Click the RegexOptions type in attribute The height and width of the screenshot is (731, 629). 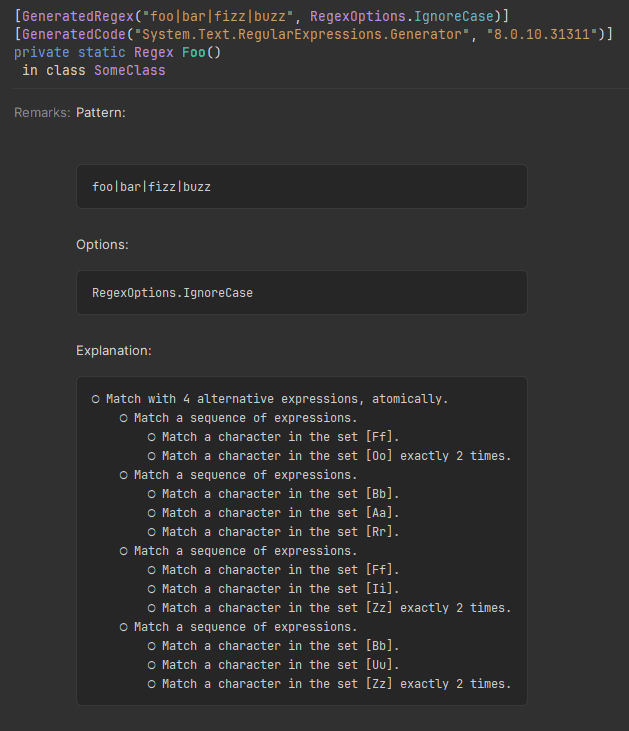(358, 16)
